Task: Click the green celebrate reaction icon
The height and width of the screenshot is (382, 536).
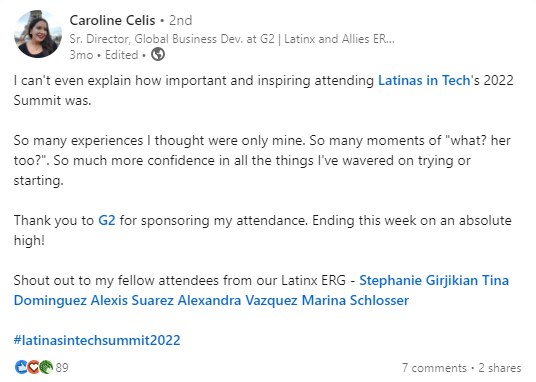Action: point(46,367)
